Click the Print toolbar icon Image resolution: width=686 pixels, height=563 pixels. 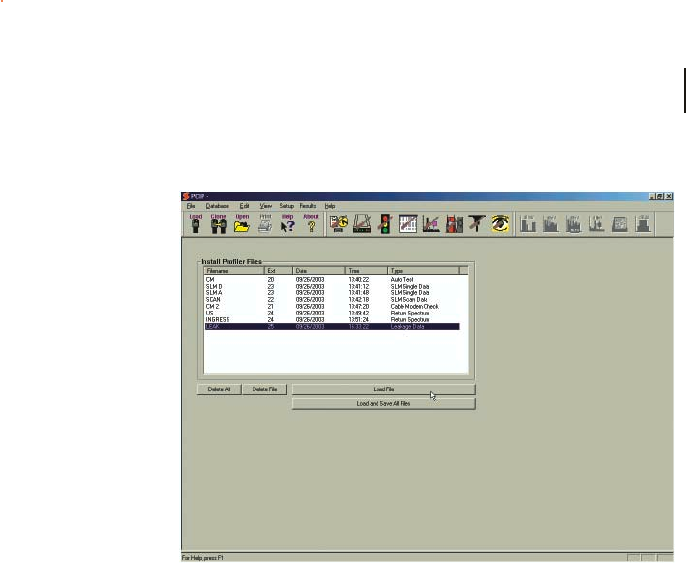[265, 224]
